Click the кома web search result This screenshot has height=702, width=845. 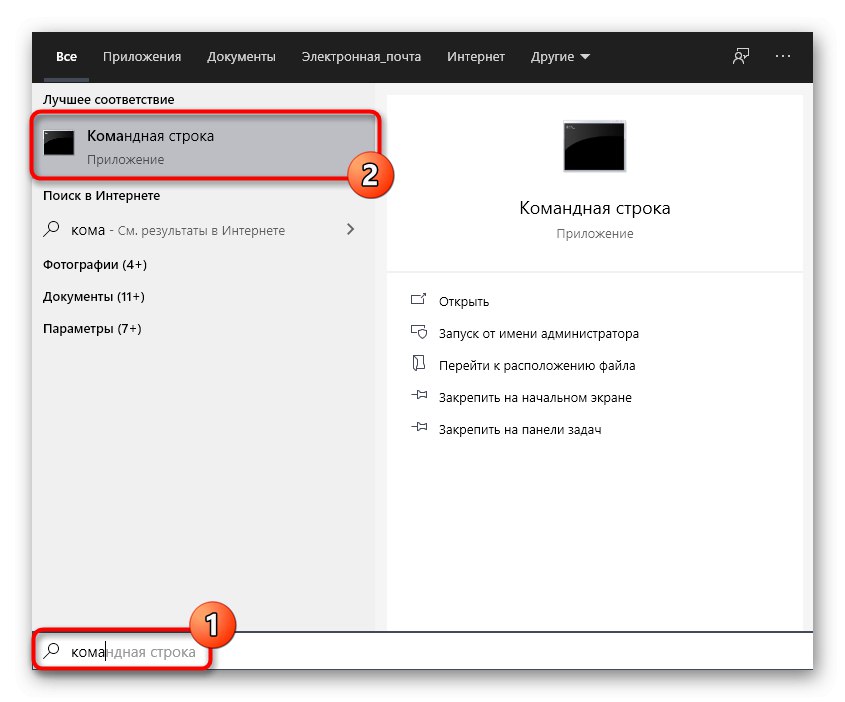point(199,230)
